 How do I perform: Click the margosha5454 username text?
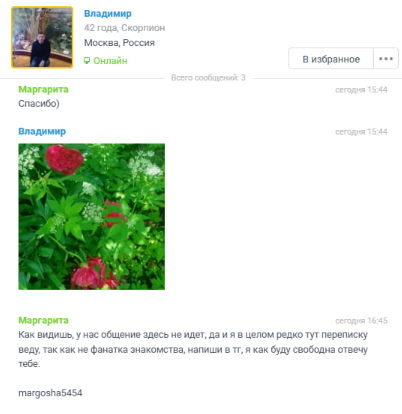(50, 393)
